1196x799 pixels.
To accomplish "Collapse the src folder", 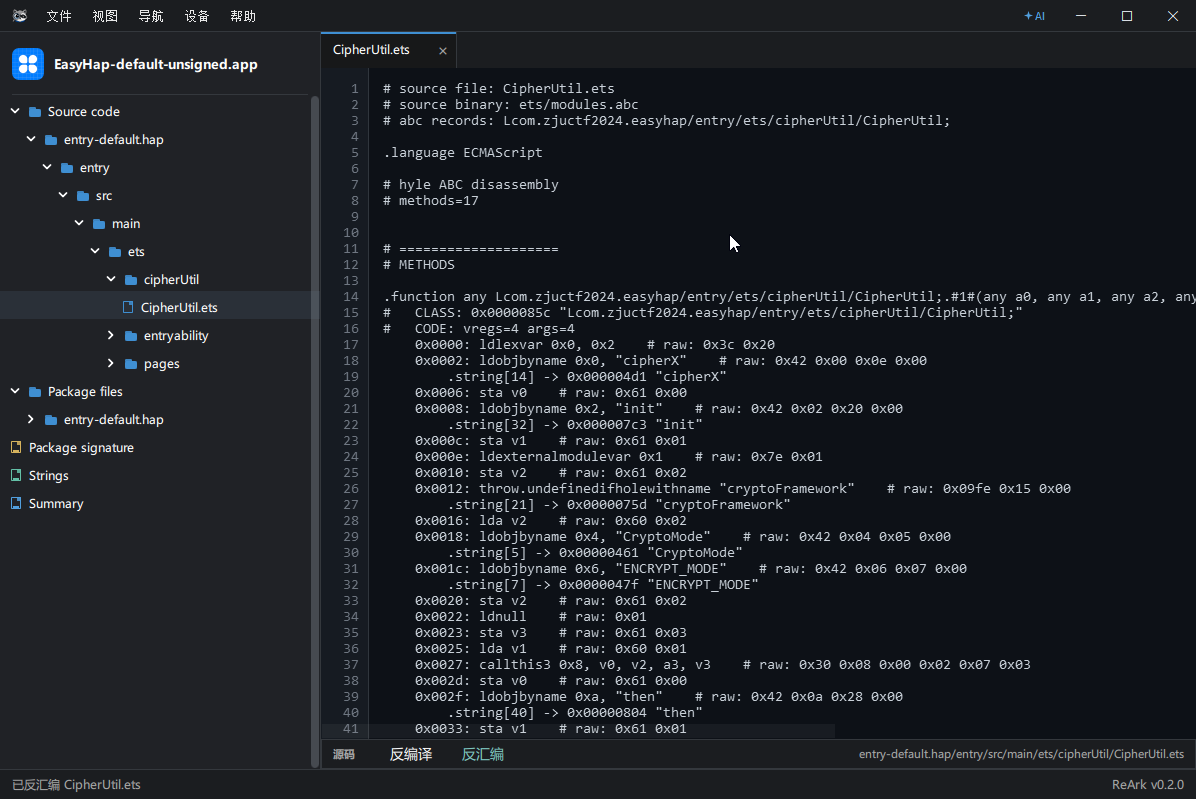I will 63,195.
